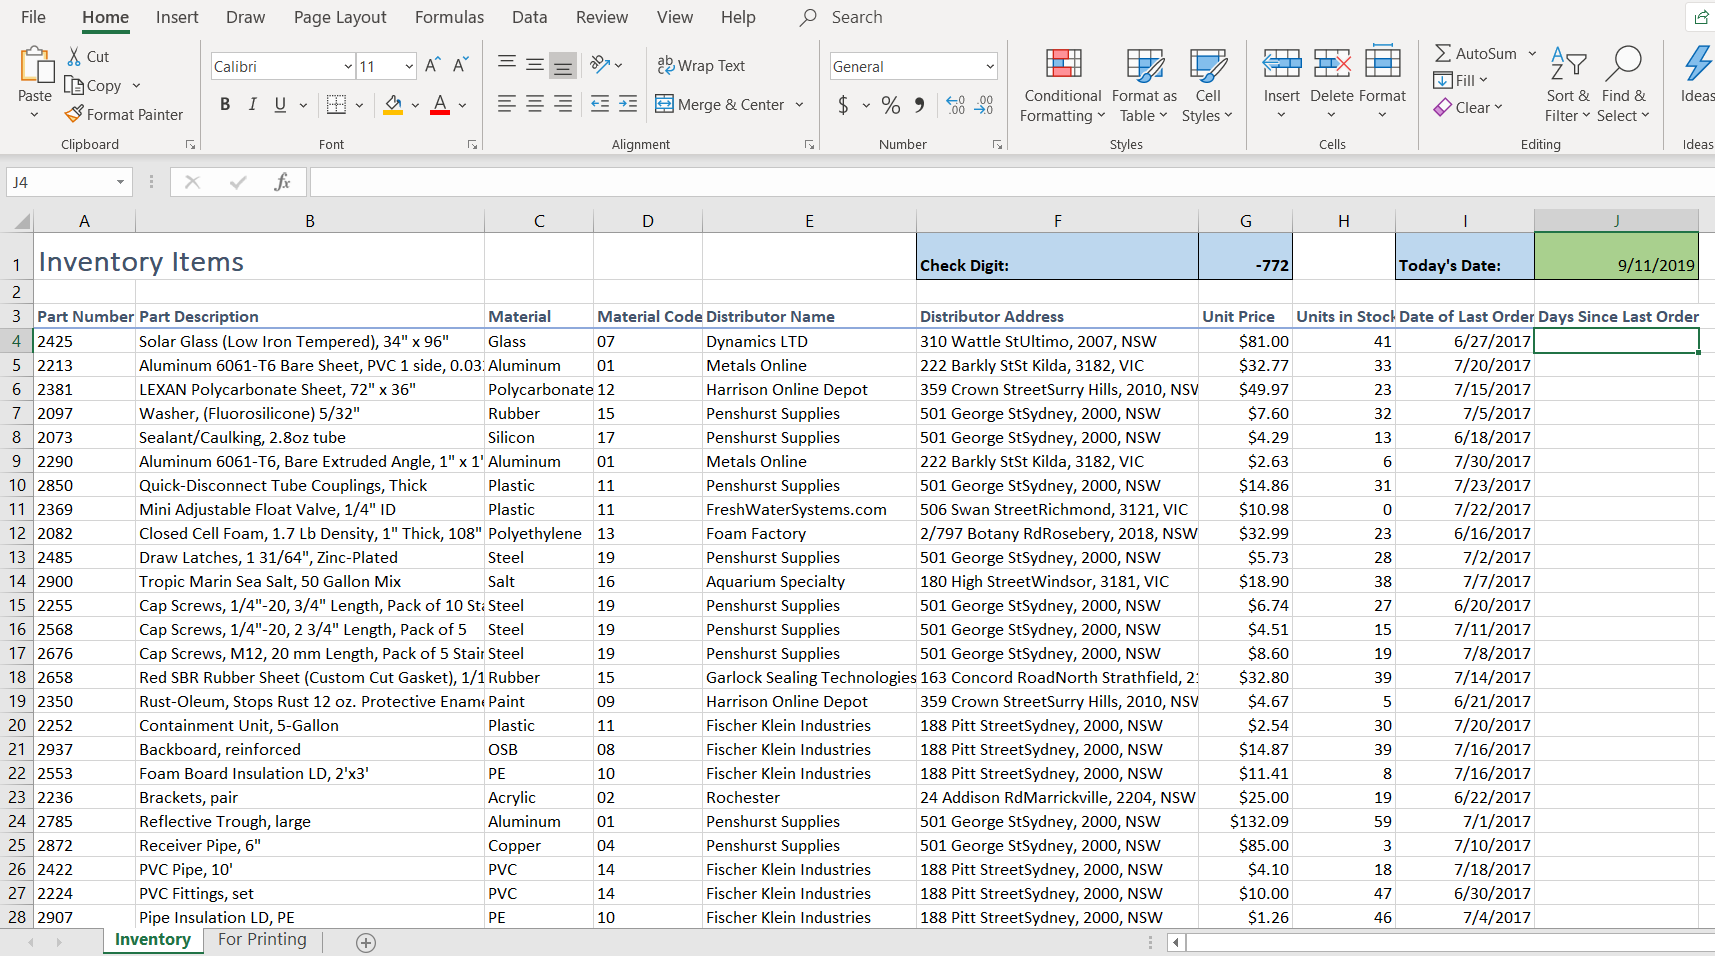Add a new sheet with plus icon

[366, 942]
